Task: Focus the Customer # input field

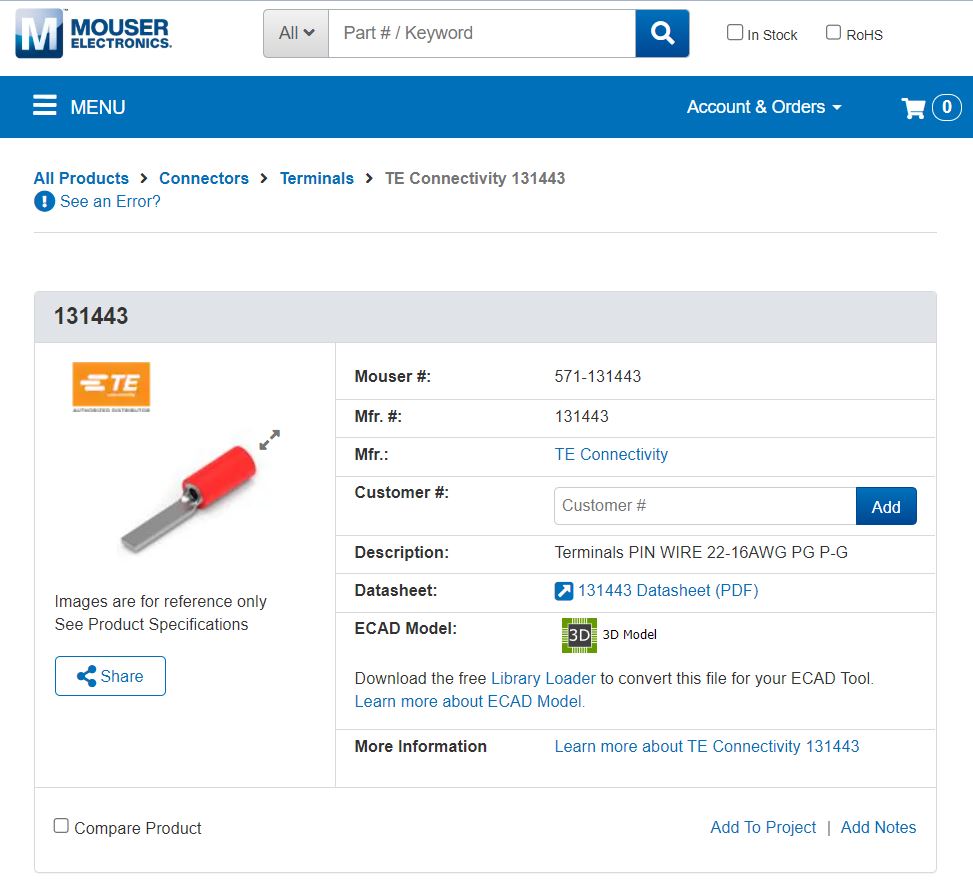Action: 705,506
